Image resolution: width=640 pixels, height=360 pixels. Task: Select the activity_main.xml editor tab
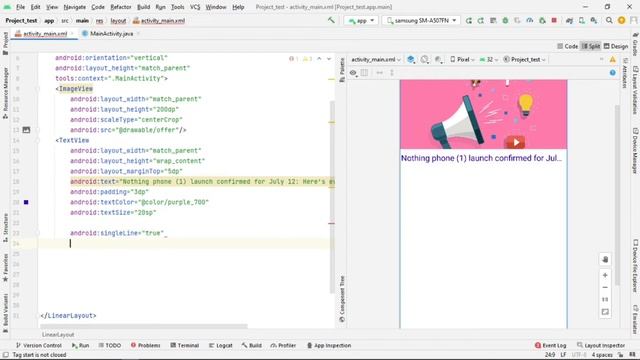[44, 33]
